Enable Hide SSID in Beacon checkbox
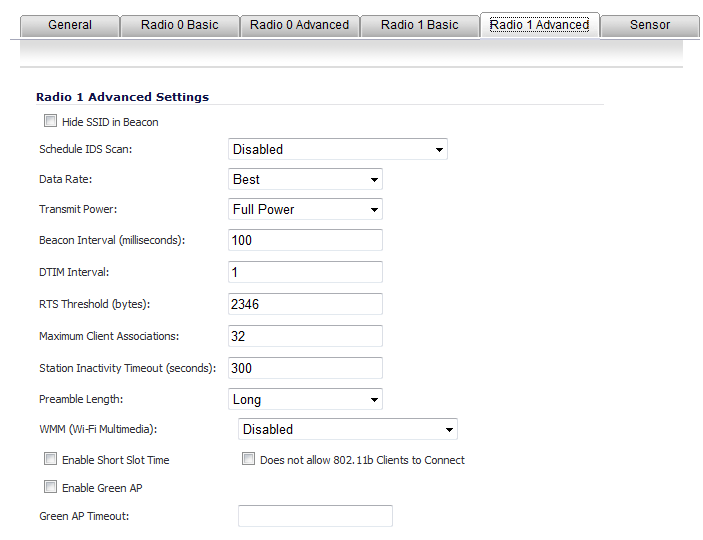The width and height of the screenshot is (703, 540). click(x=50, y=121)
